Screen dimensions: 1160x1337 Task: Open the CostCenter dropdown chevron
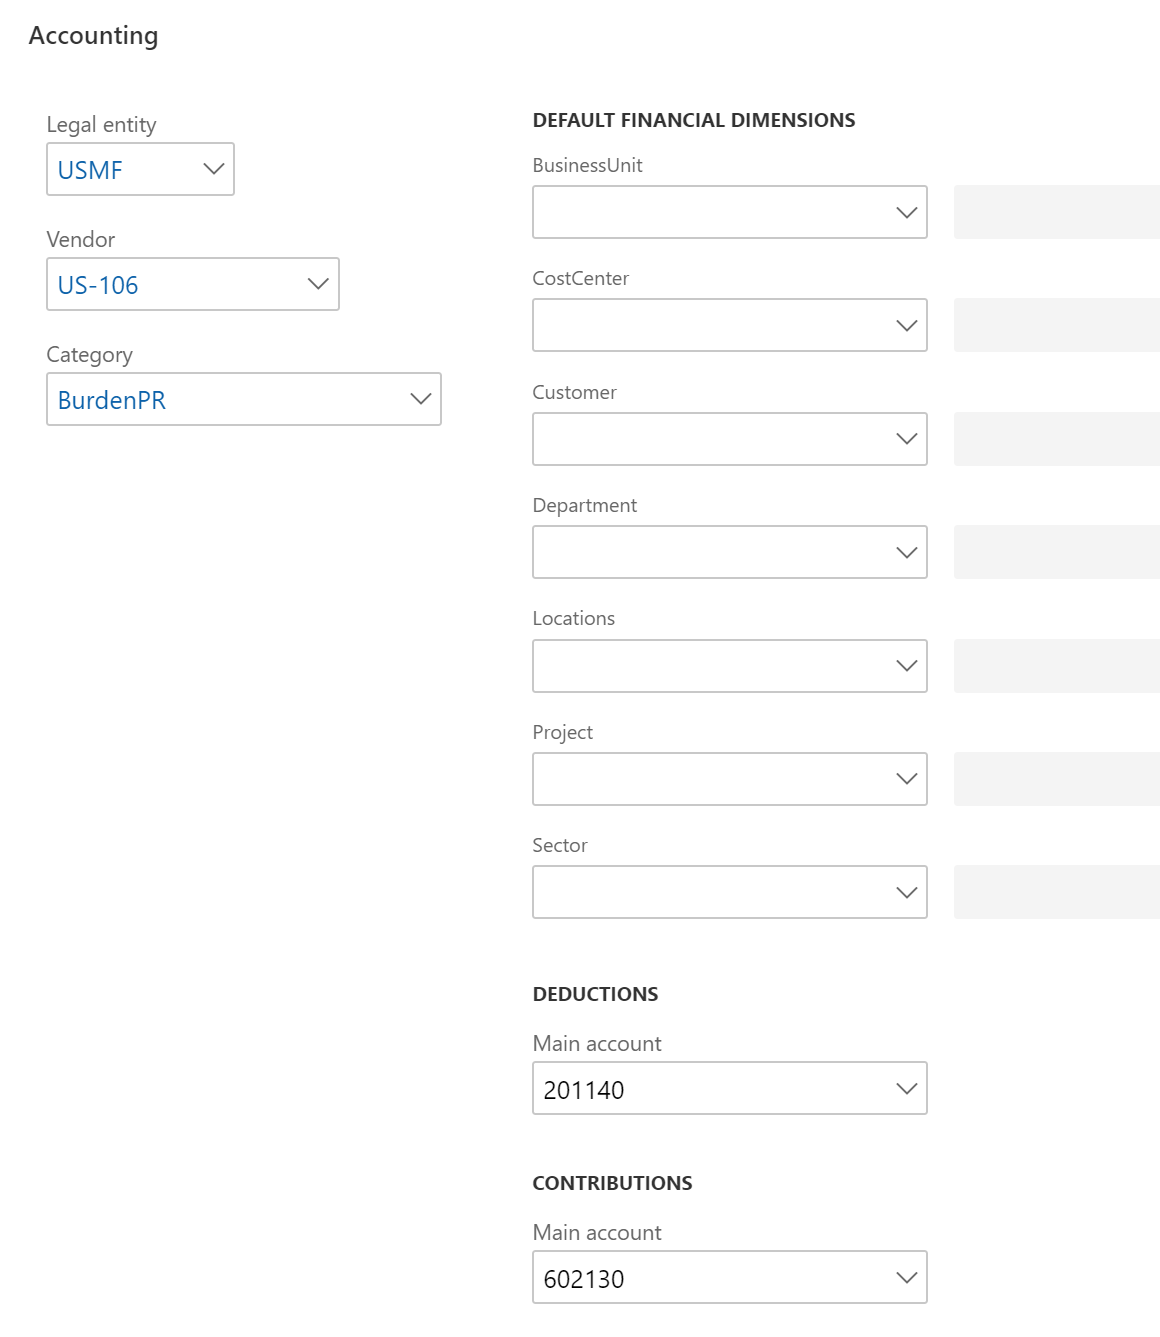(x=906, y=325)
